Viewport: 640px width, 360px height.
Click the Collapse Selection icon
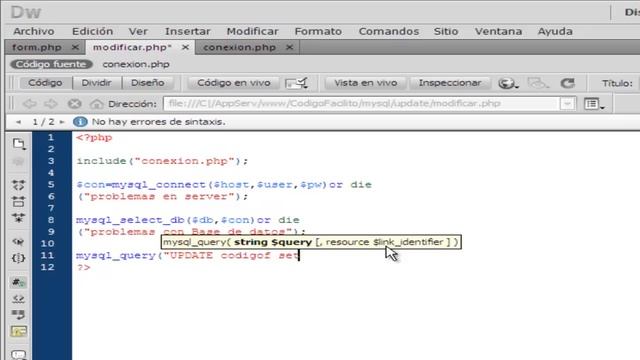coord(18,201)
